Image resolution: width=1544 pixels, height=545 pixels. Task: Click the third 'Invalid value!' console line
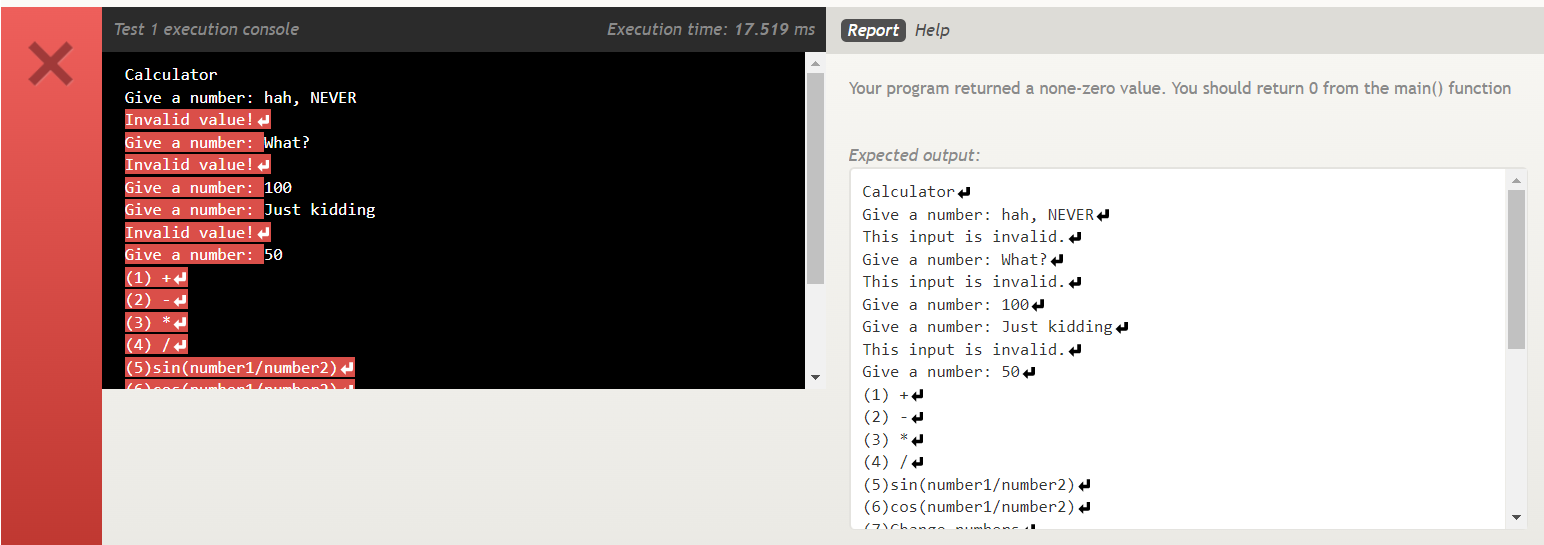(x=197, y=232)
